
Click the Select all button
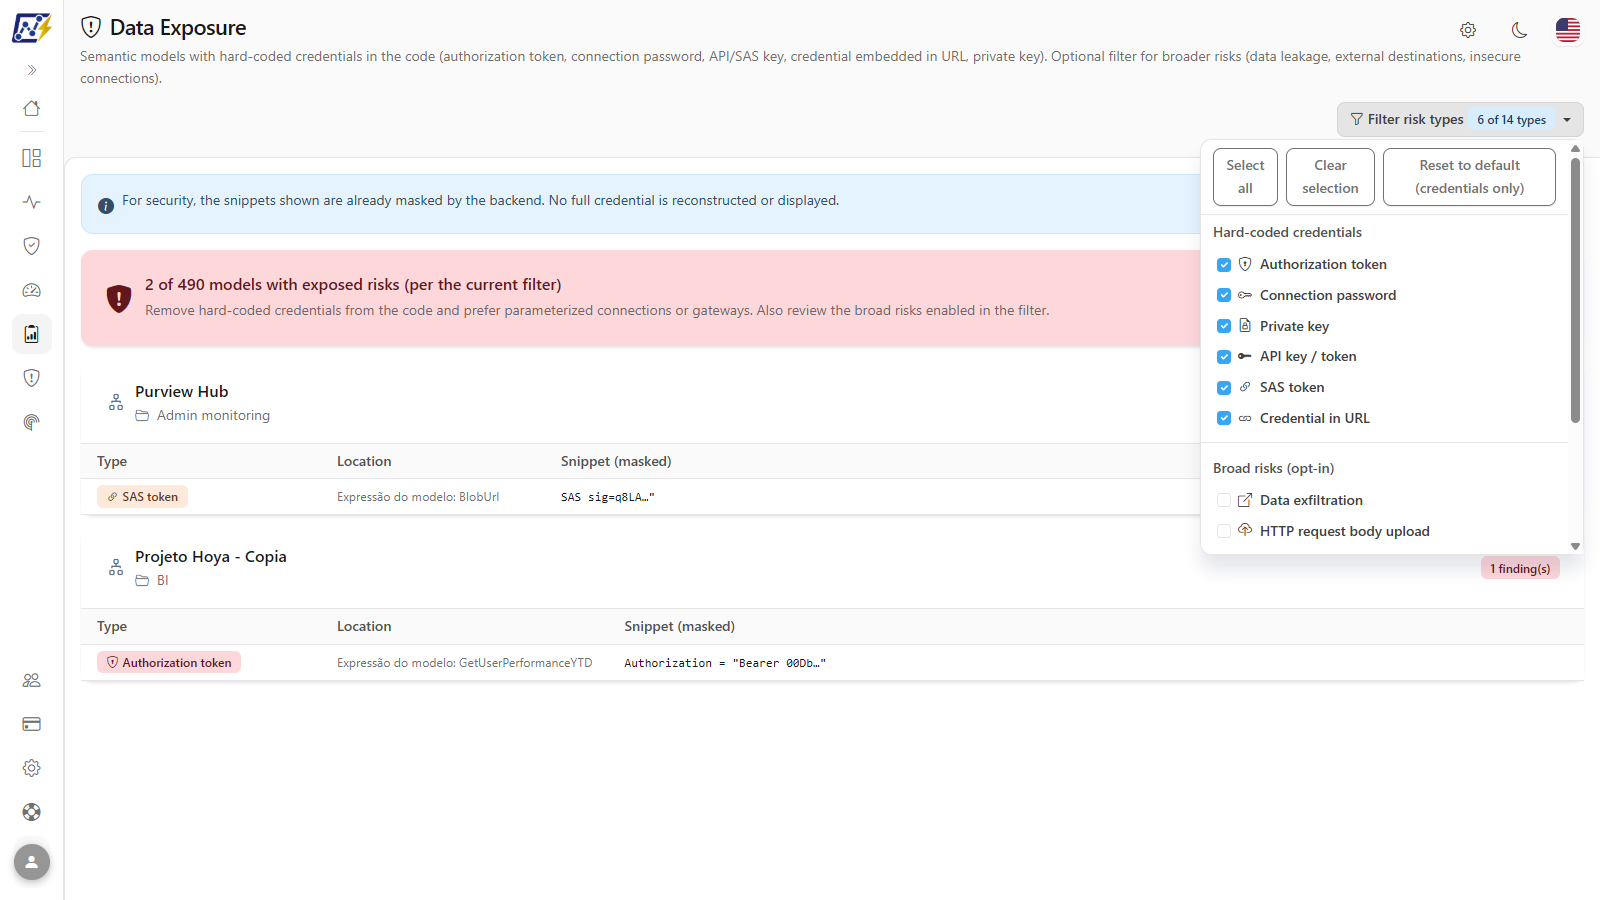pos(1245,177)
